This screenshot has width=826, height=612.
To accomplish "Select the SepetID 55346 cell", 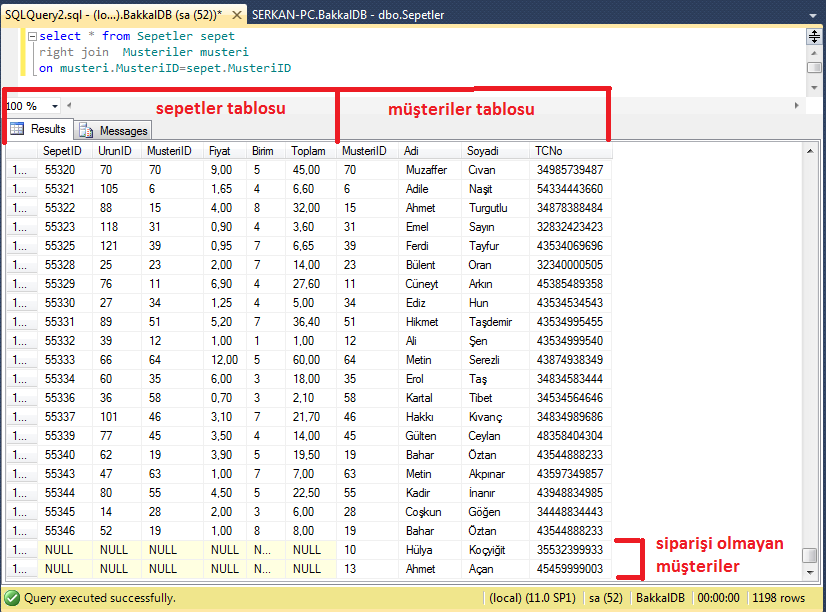I will click(x=65, y=531).
